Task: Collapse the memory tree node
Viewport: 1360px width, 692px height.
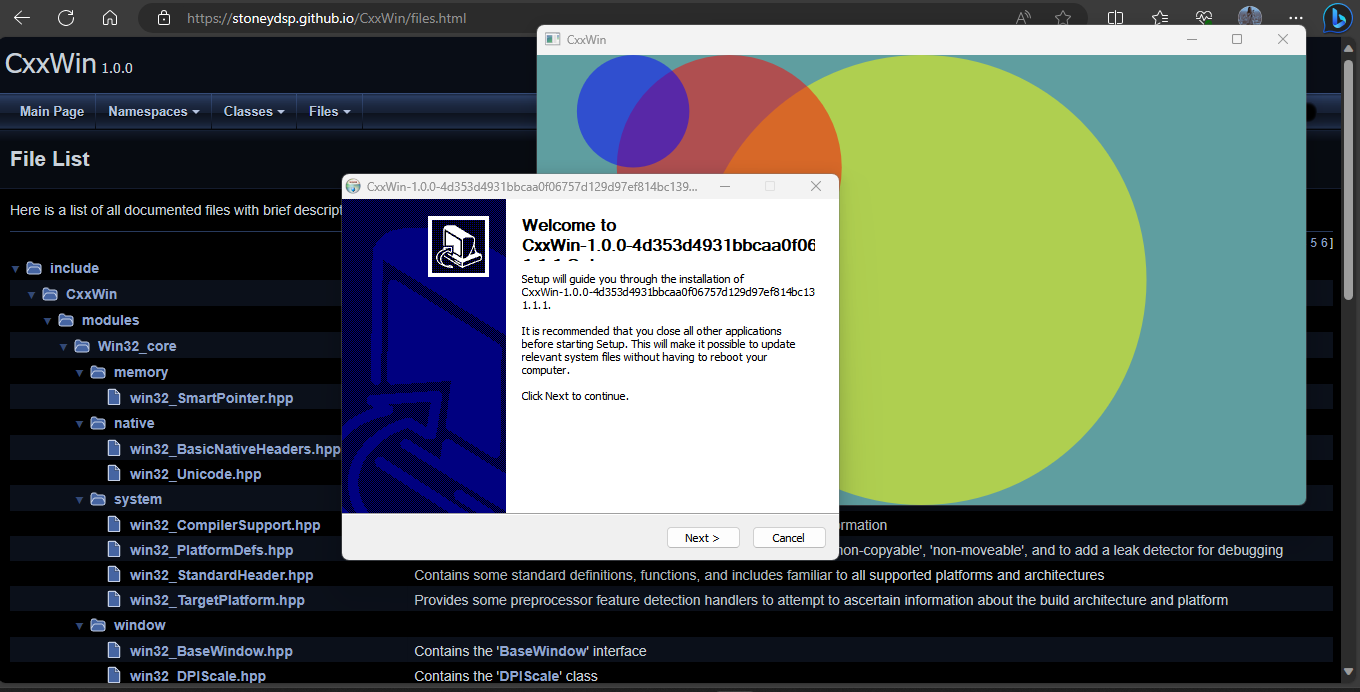Action: (80, 373)
